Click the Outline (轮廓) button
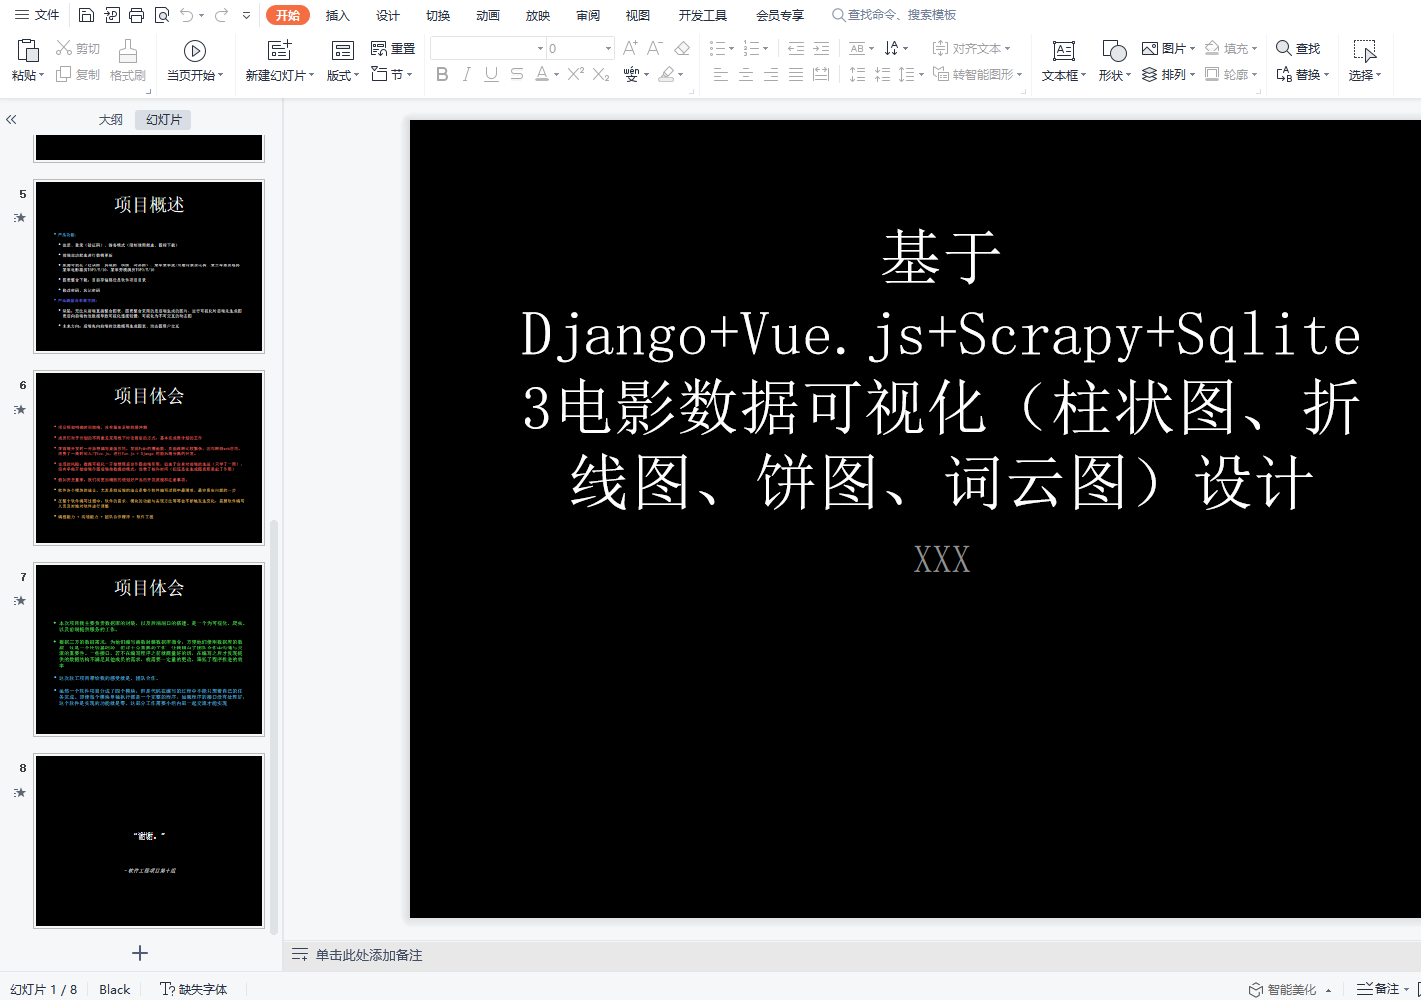Image resolution: width=1421 pixels, height=1000 pixels. pyautogui.click(x=1231, y=74)
